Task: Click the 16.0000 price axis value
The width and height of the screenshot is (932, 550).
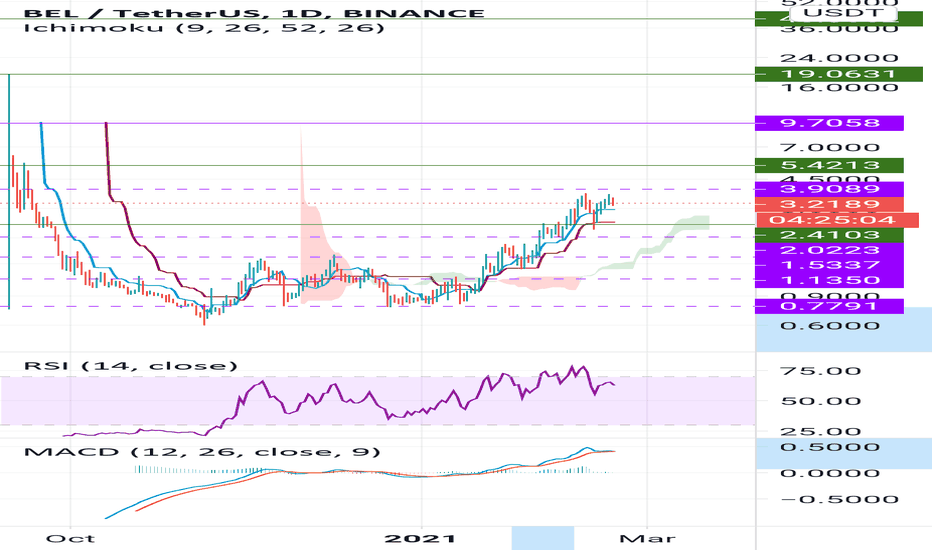Action: tap(839, 87)
